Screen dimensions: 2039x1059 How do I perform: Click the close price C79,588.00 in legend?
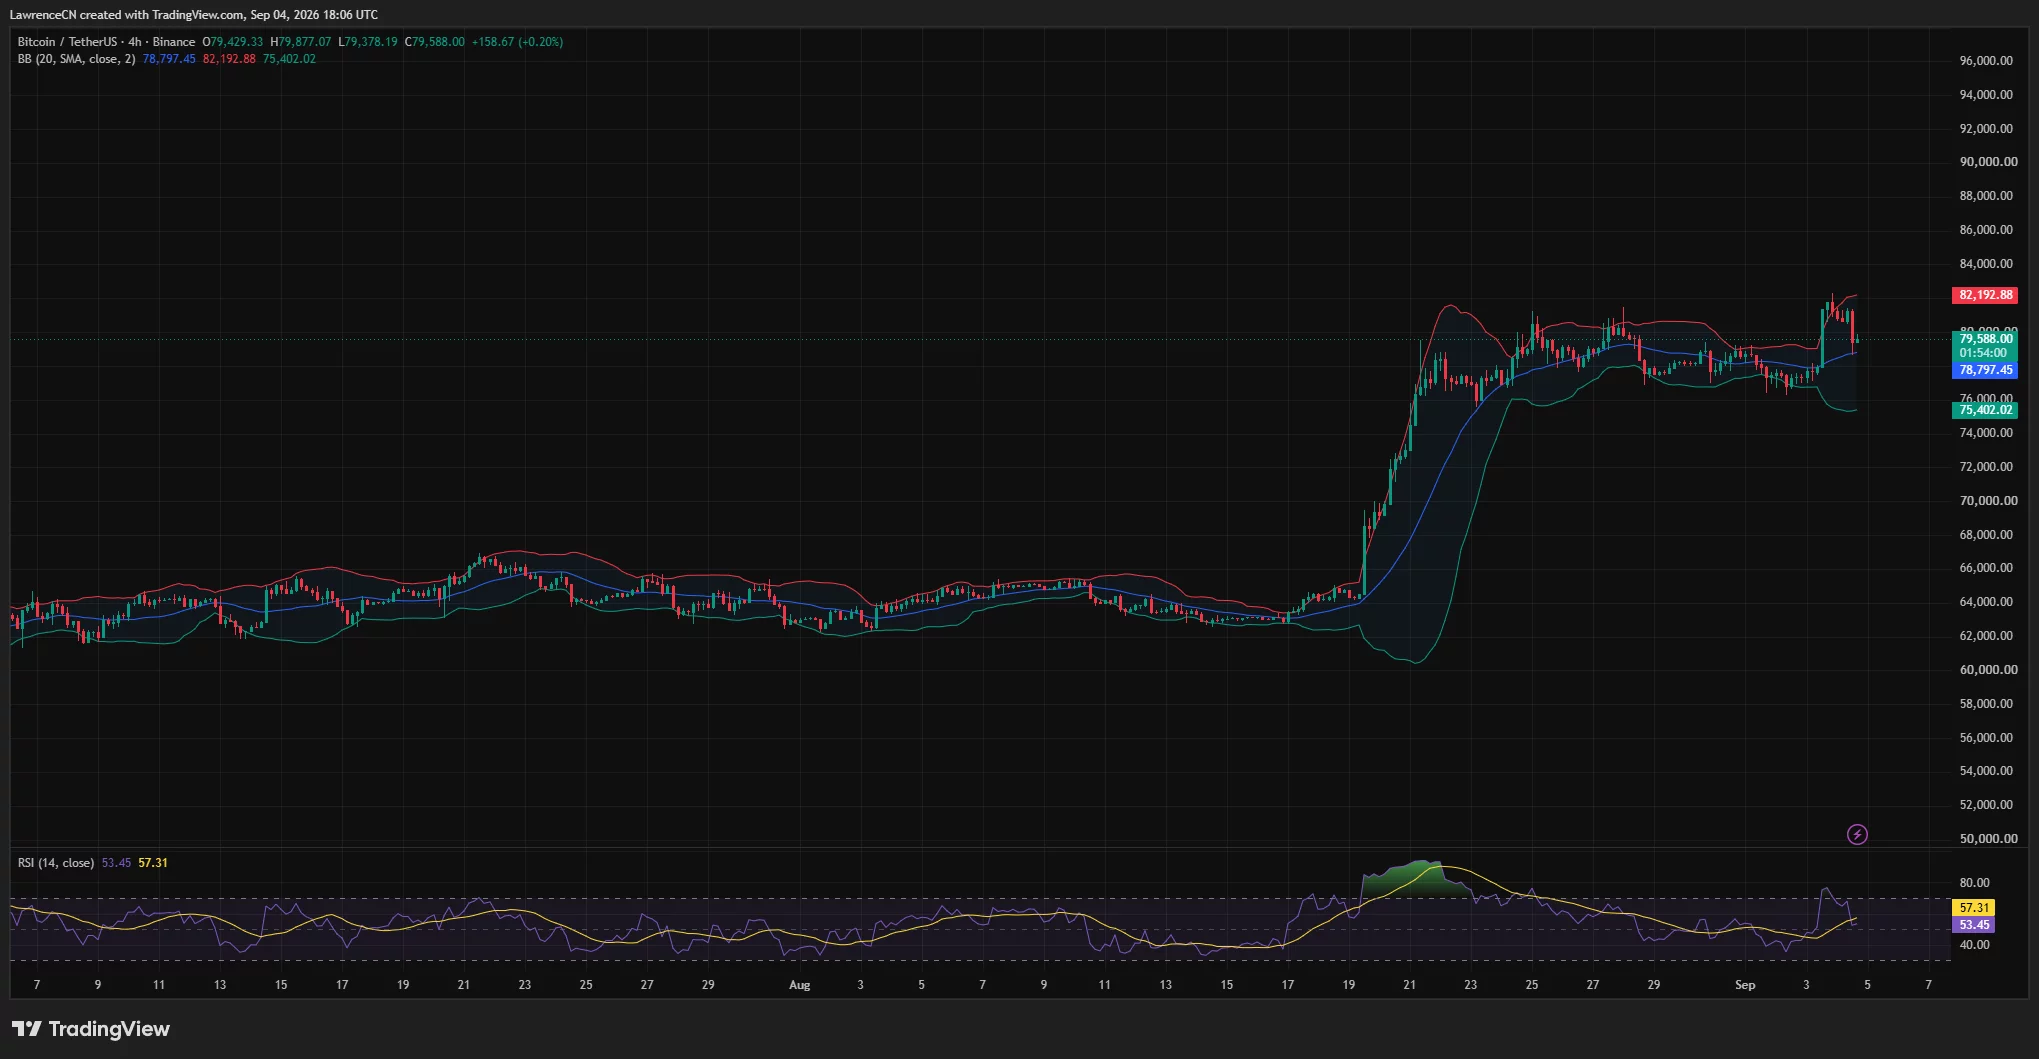[435, 42]
